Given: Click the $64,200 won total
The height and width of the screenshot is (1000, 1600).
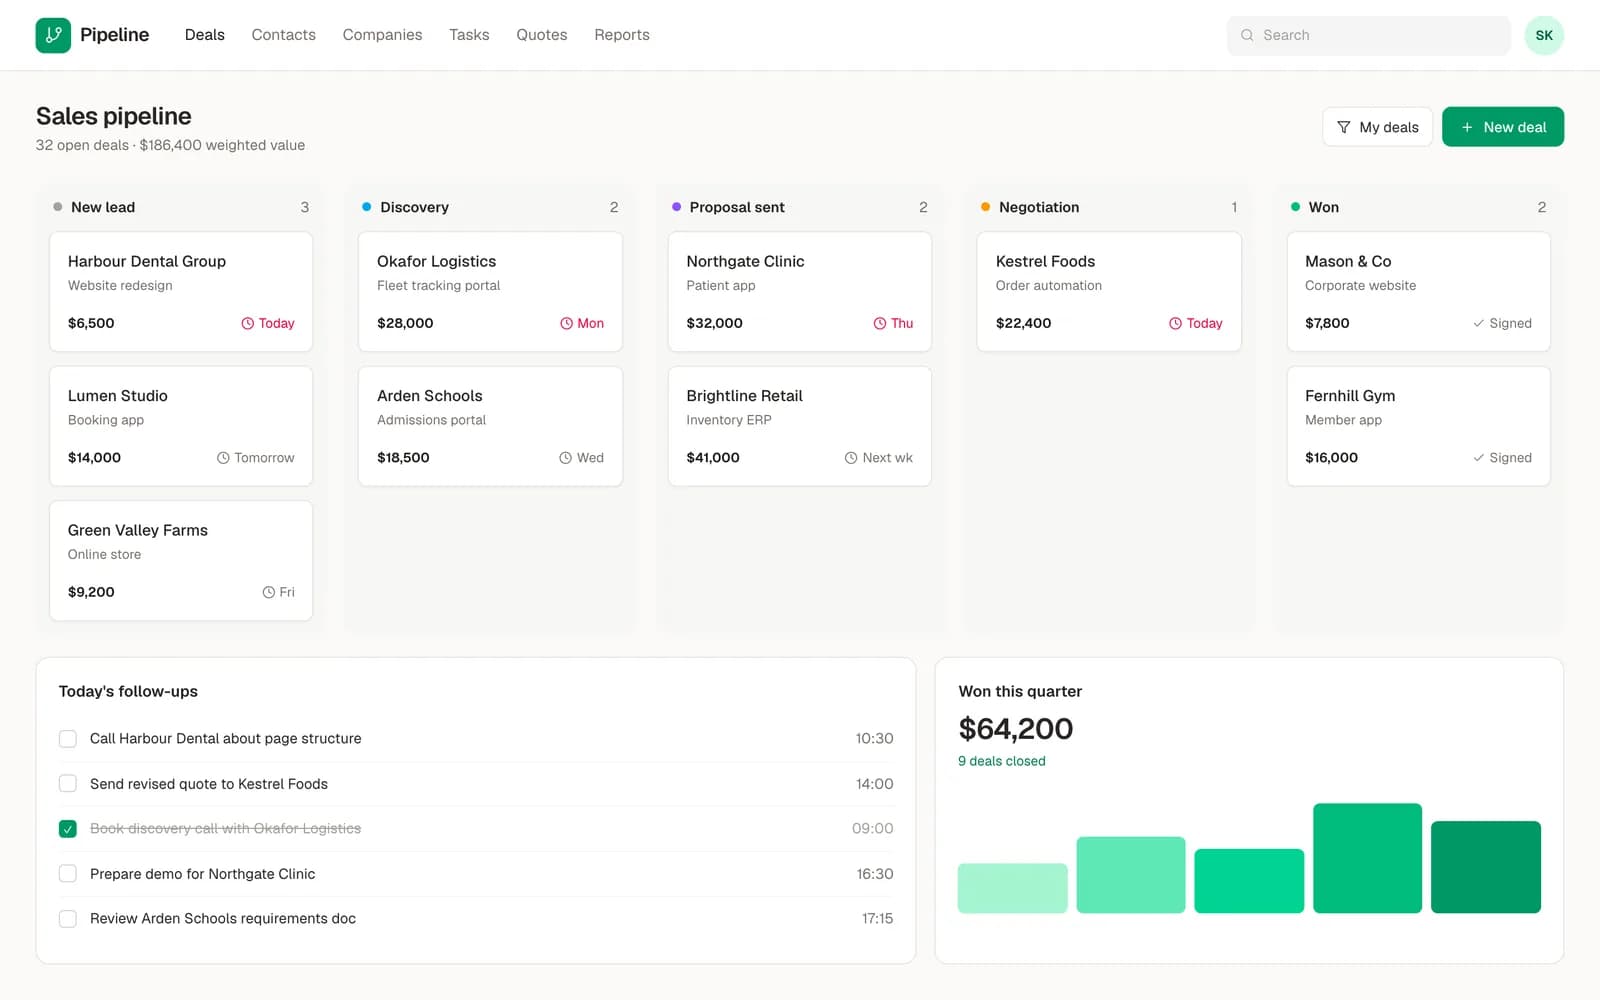Looking at the screenshot, I should coord(1016,729).
